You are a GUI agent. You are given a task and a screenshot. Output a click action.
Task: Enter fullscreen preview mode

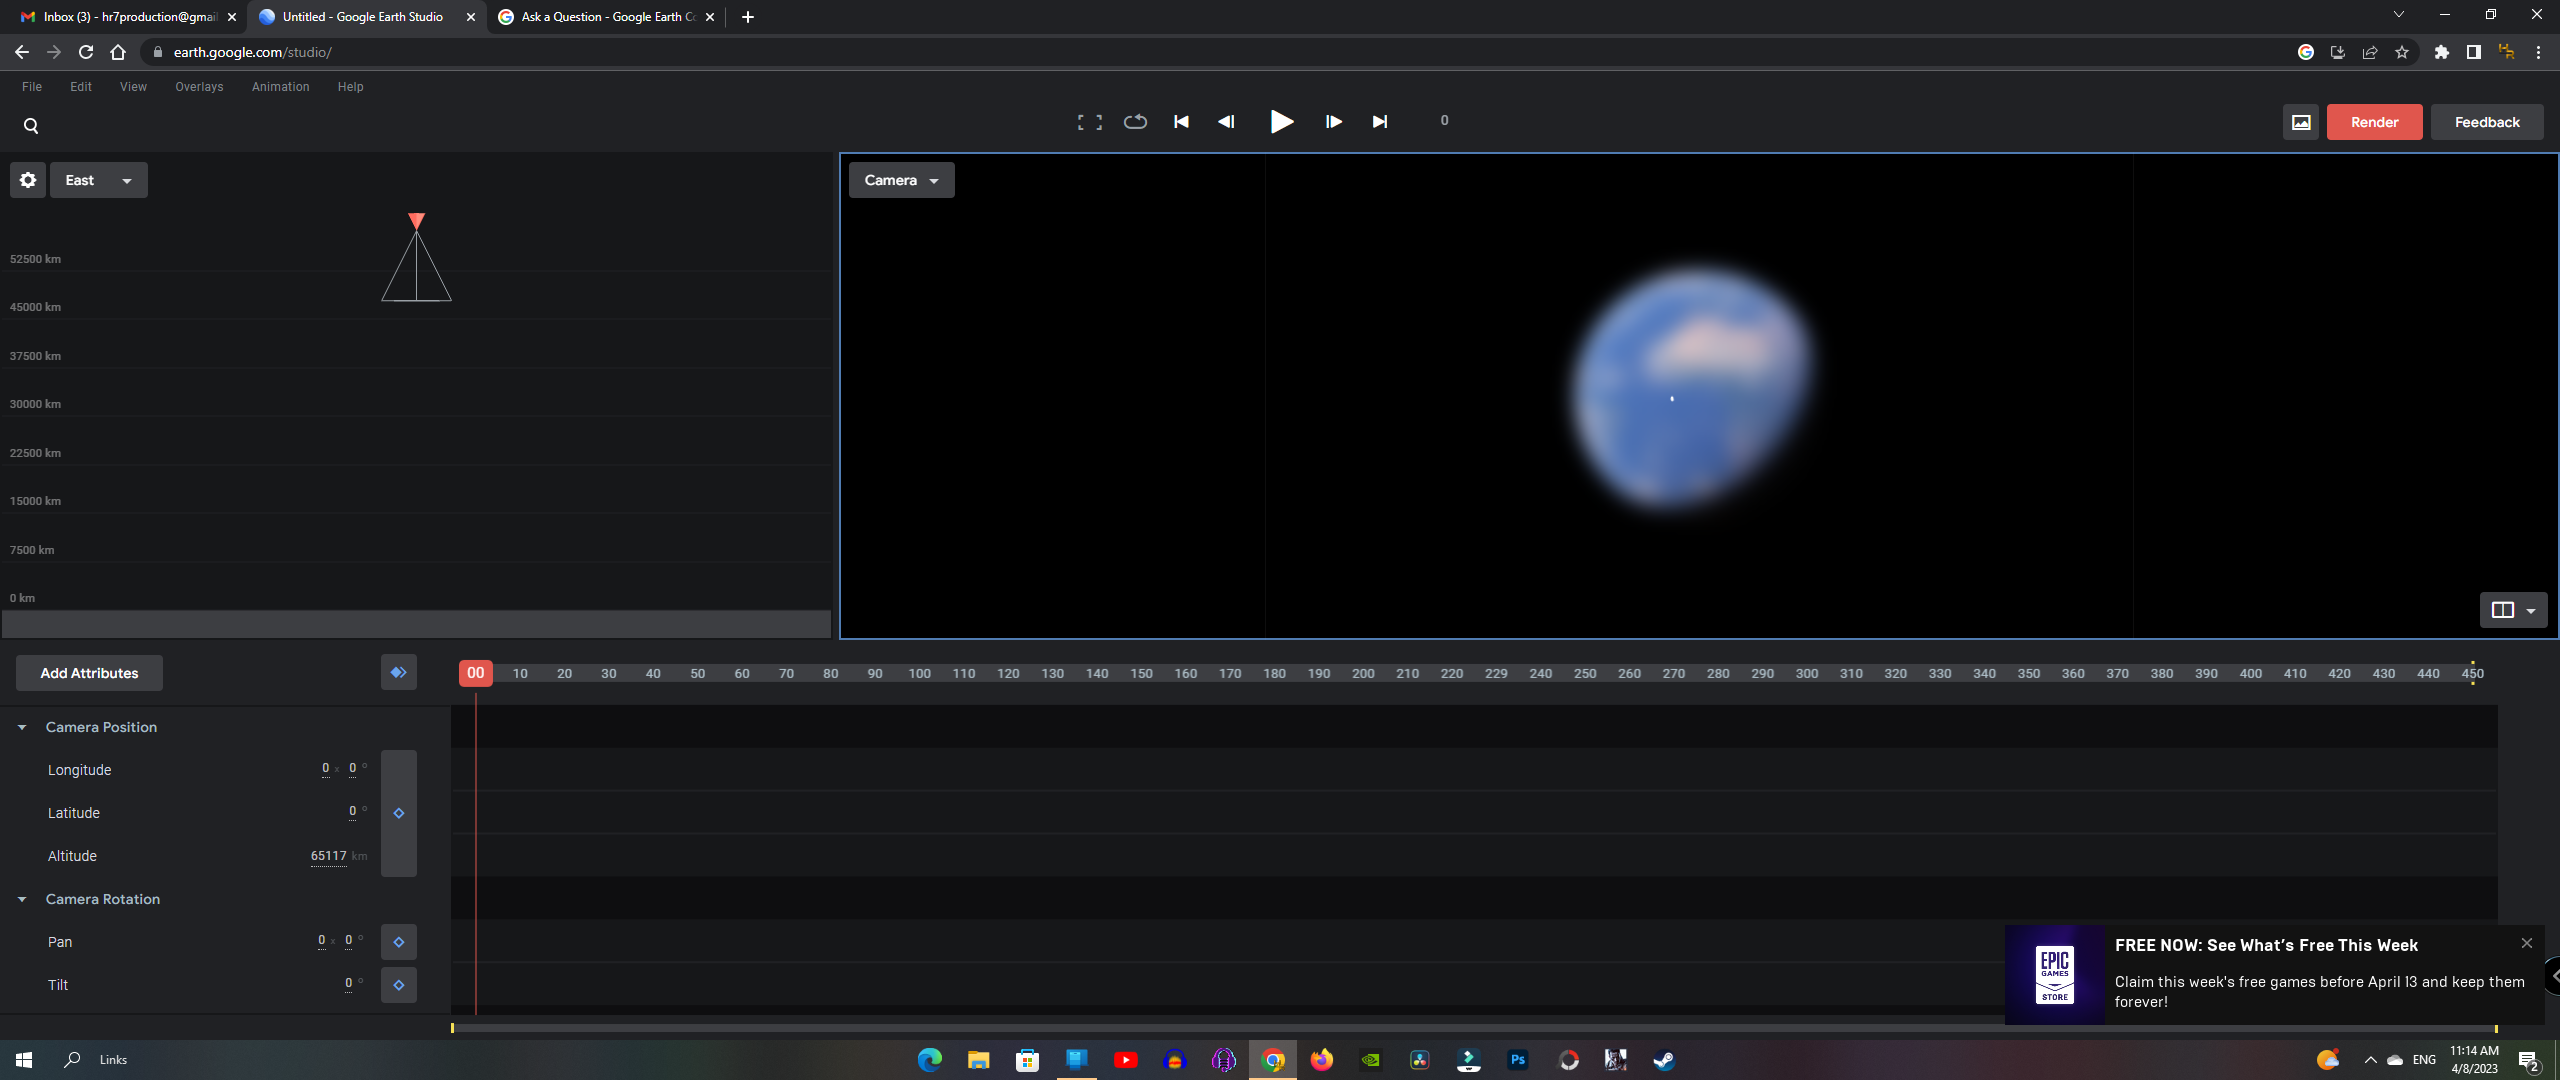pyautogui.click(x=1089, y=121)
